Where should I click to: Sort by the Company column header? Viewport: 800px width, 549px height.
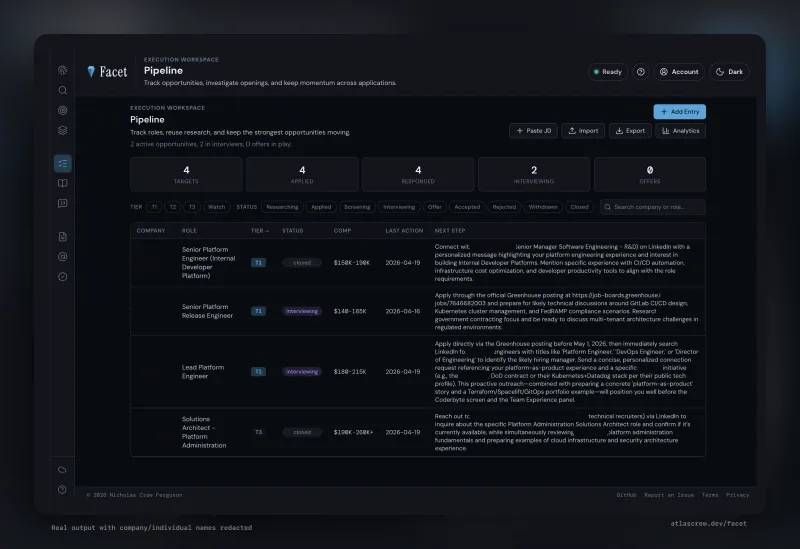(x=151, y=231)
